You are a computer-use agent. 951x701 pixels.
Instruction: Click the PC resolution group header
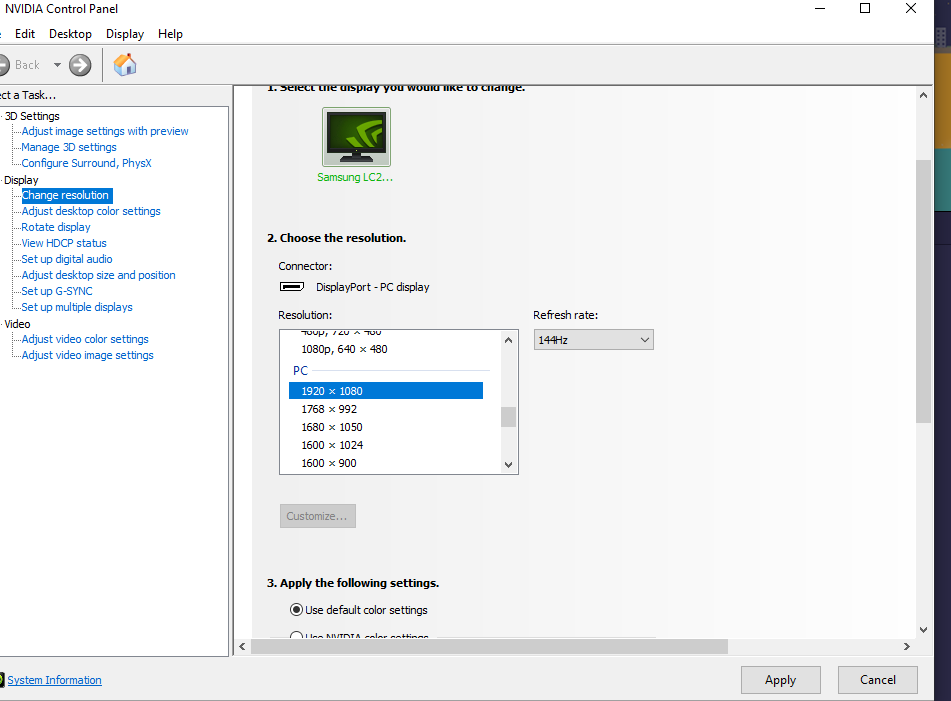[x=301, y=371]
